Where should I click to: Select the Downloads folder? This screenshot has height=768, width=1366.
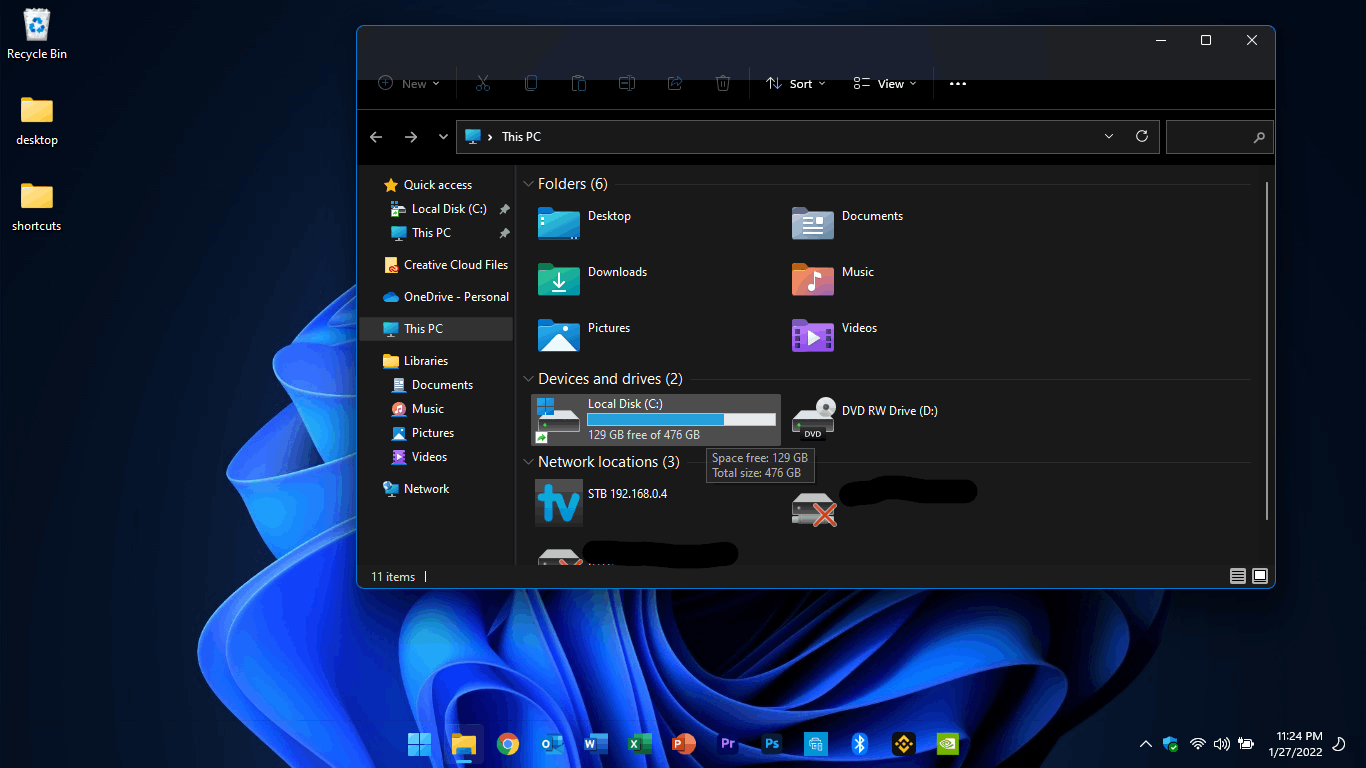pos(593,279)
